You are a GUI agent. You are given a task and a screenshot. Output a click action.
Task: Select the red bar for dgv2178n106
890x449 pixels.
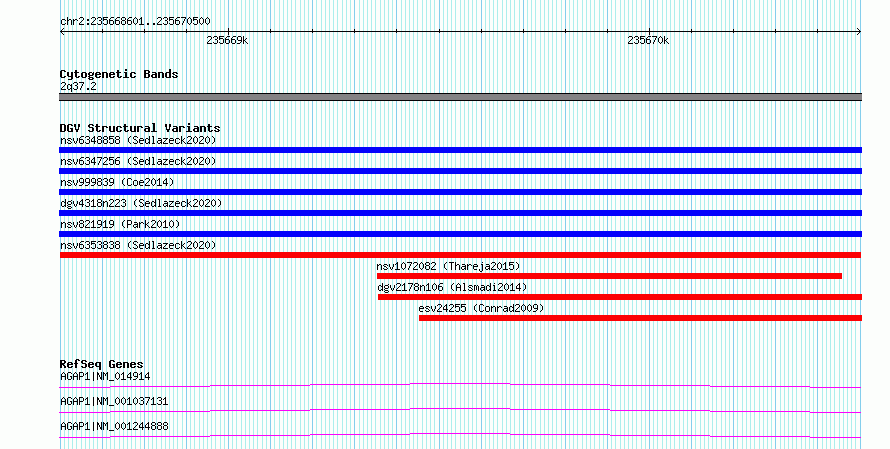(620, 297)
